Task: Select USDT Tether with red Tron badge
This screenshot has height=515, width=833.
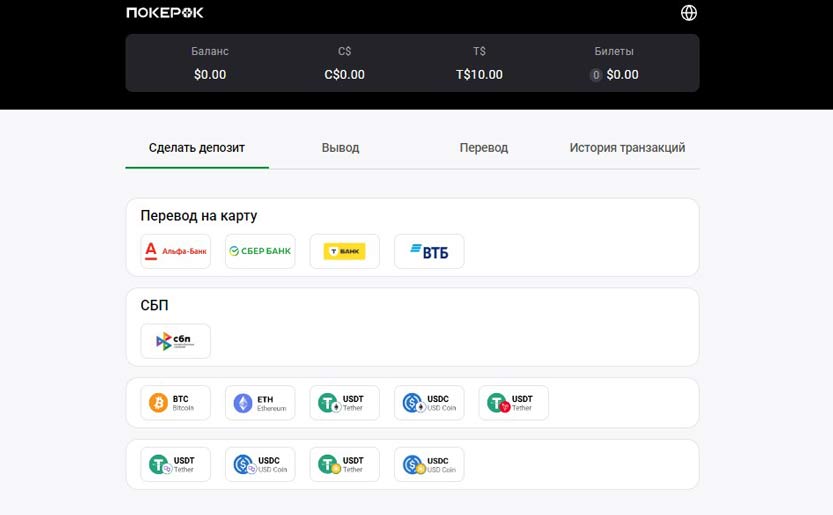Action: [513, 403]
